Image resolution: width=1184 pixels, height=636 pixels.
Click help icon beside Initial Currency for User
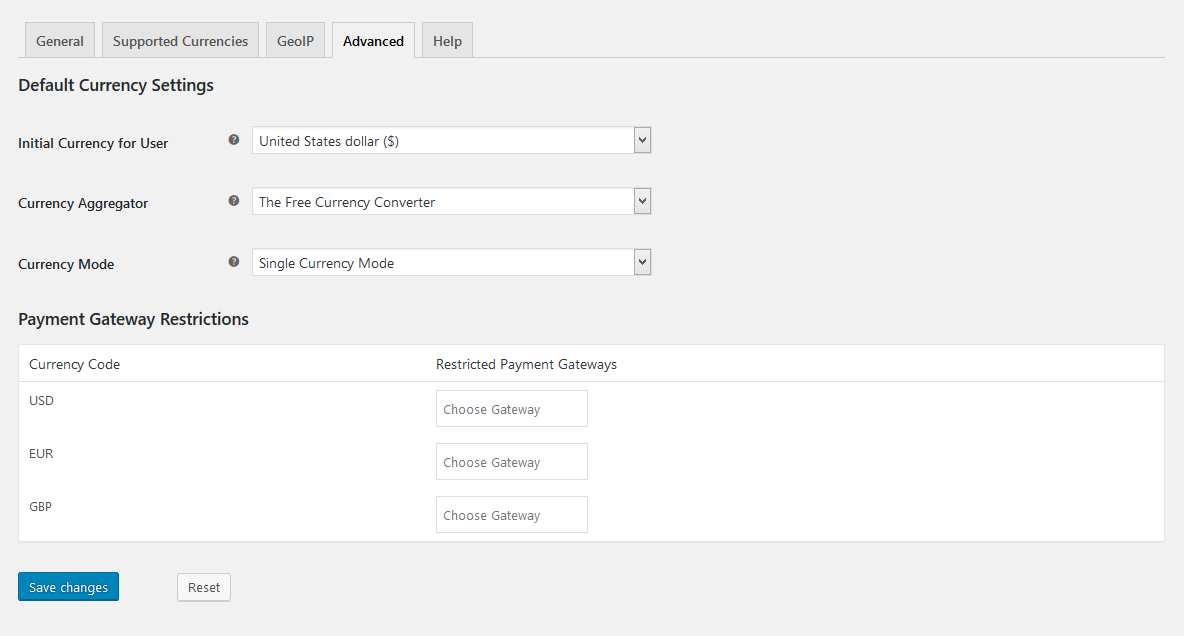click(x=234, y=140)
